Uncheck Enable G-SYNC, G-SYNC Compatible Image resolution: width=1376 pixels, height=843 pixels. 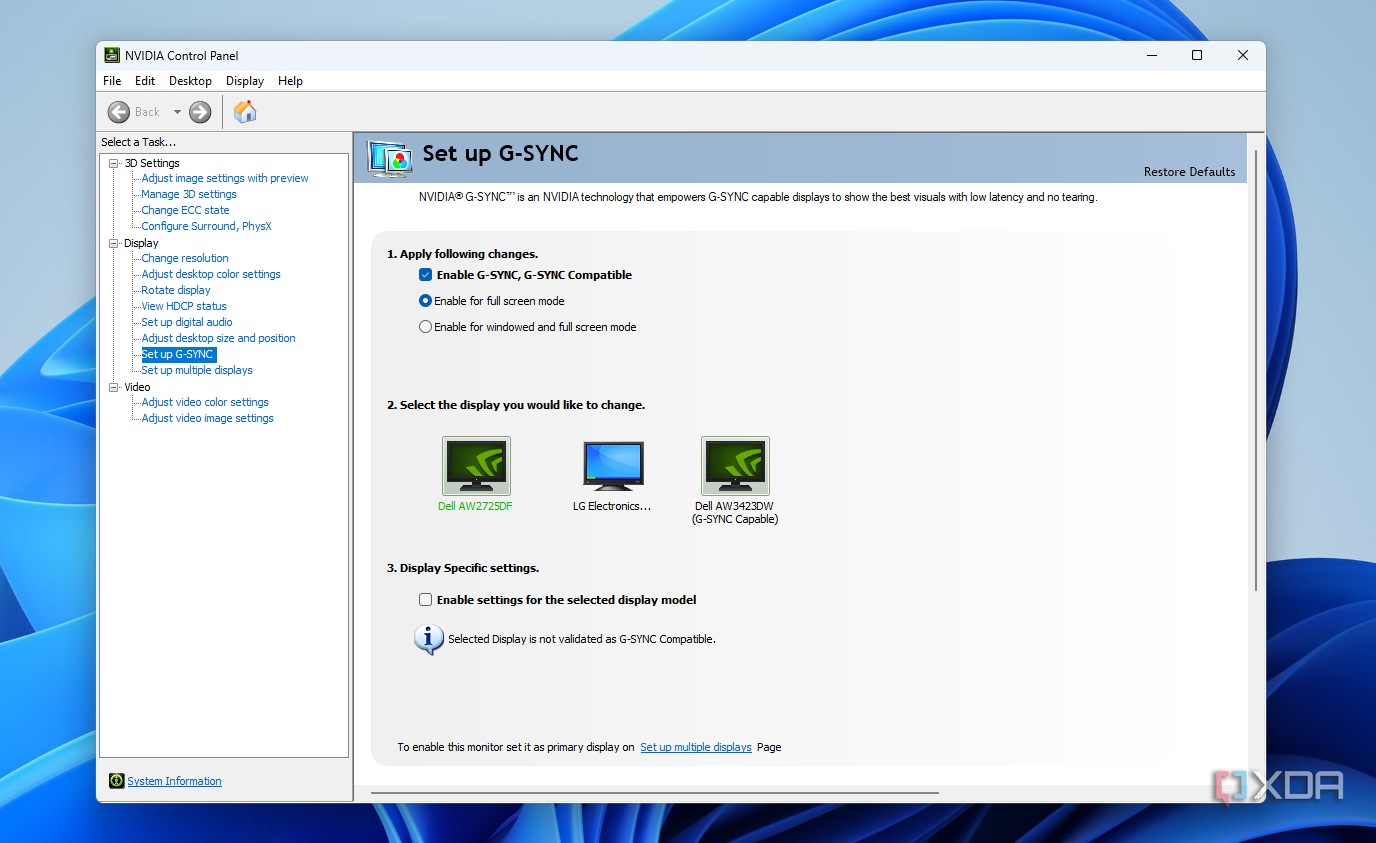[425, 274]
